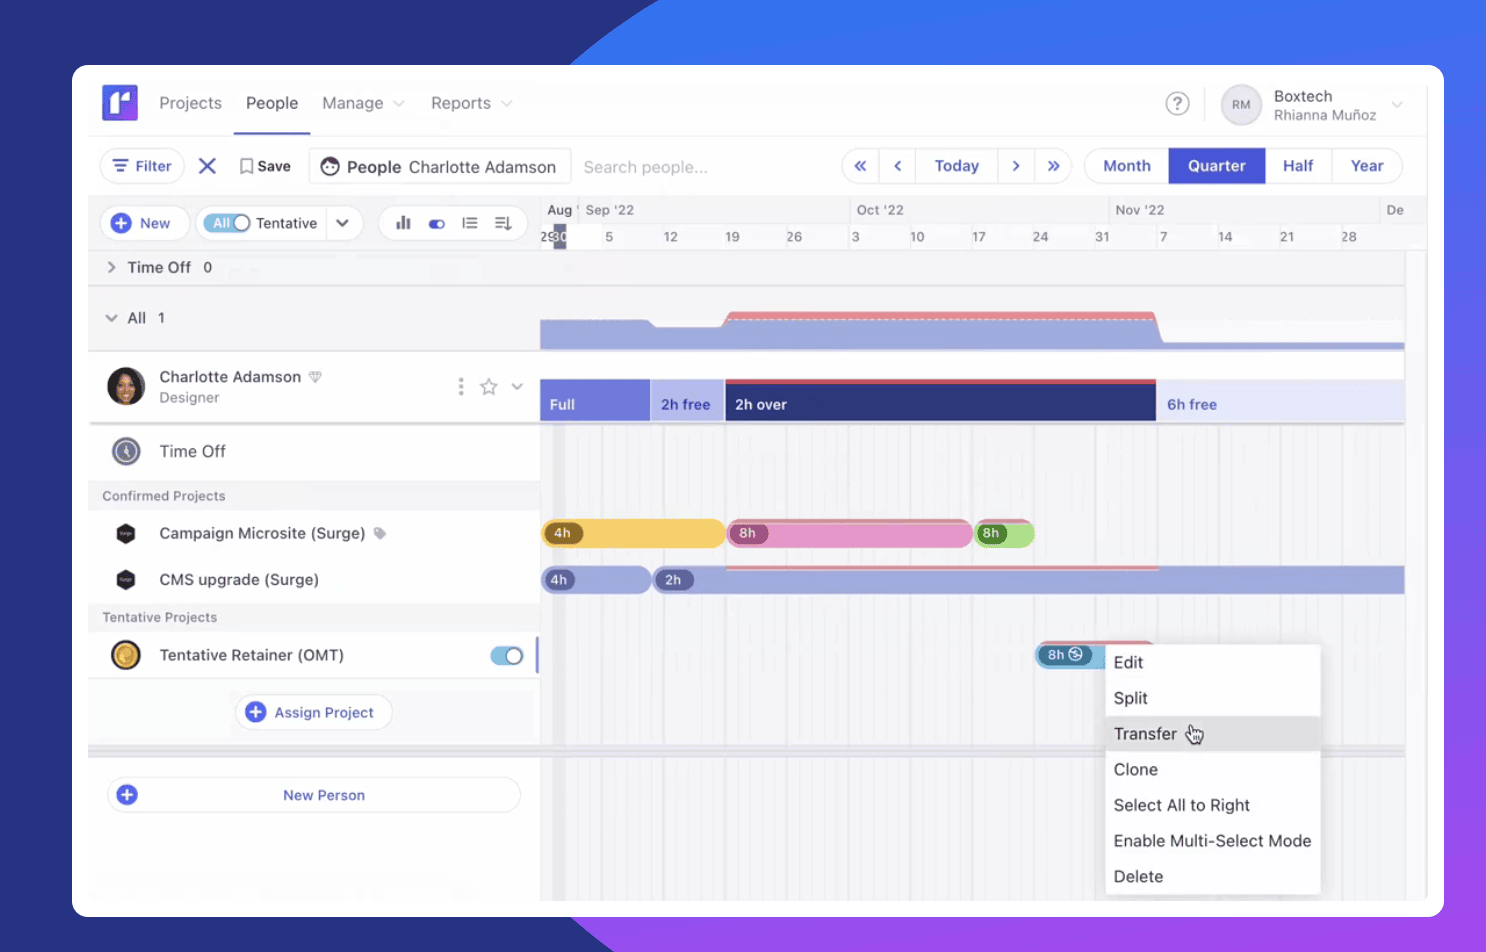
Task: Open the help question mark icon
Action: pyautogui.click(x=1178, y=103)
